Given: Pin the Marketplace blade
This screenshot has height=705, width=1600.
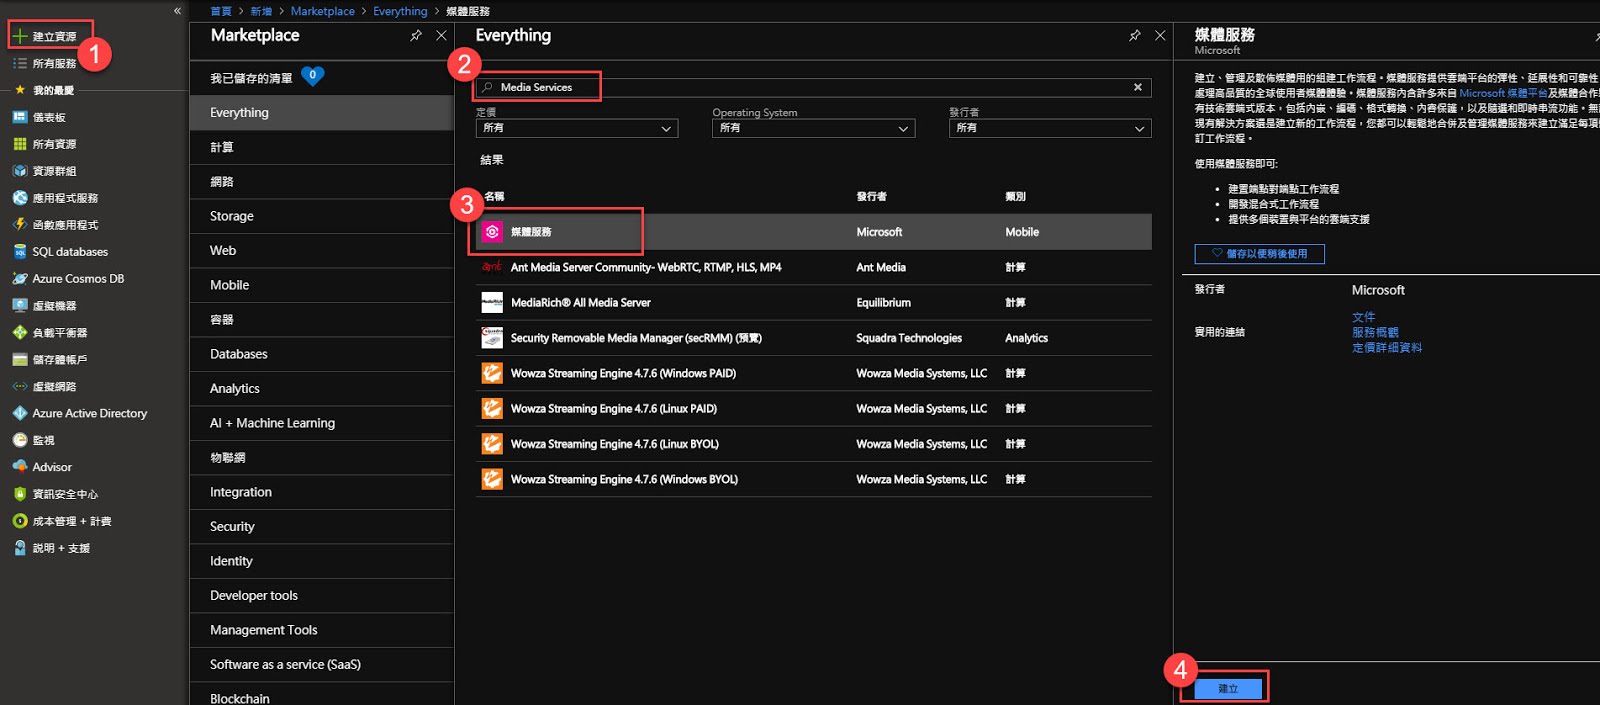Looking at the screenshot, I should tap(416, 35).
